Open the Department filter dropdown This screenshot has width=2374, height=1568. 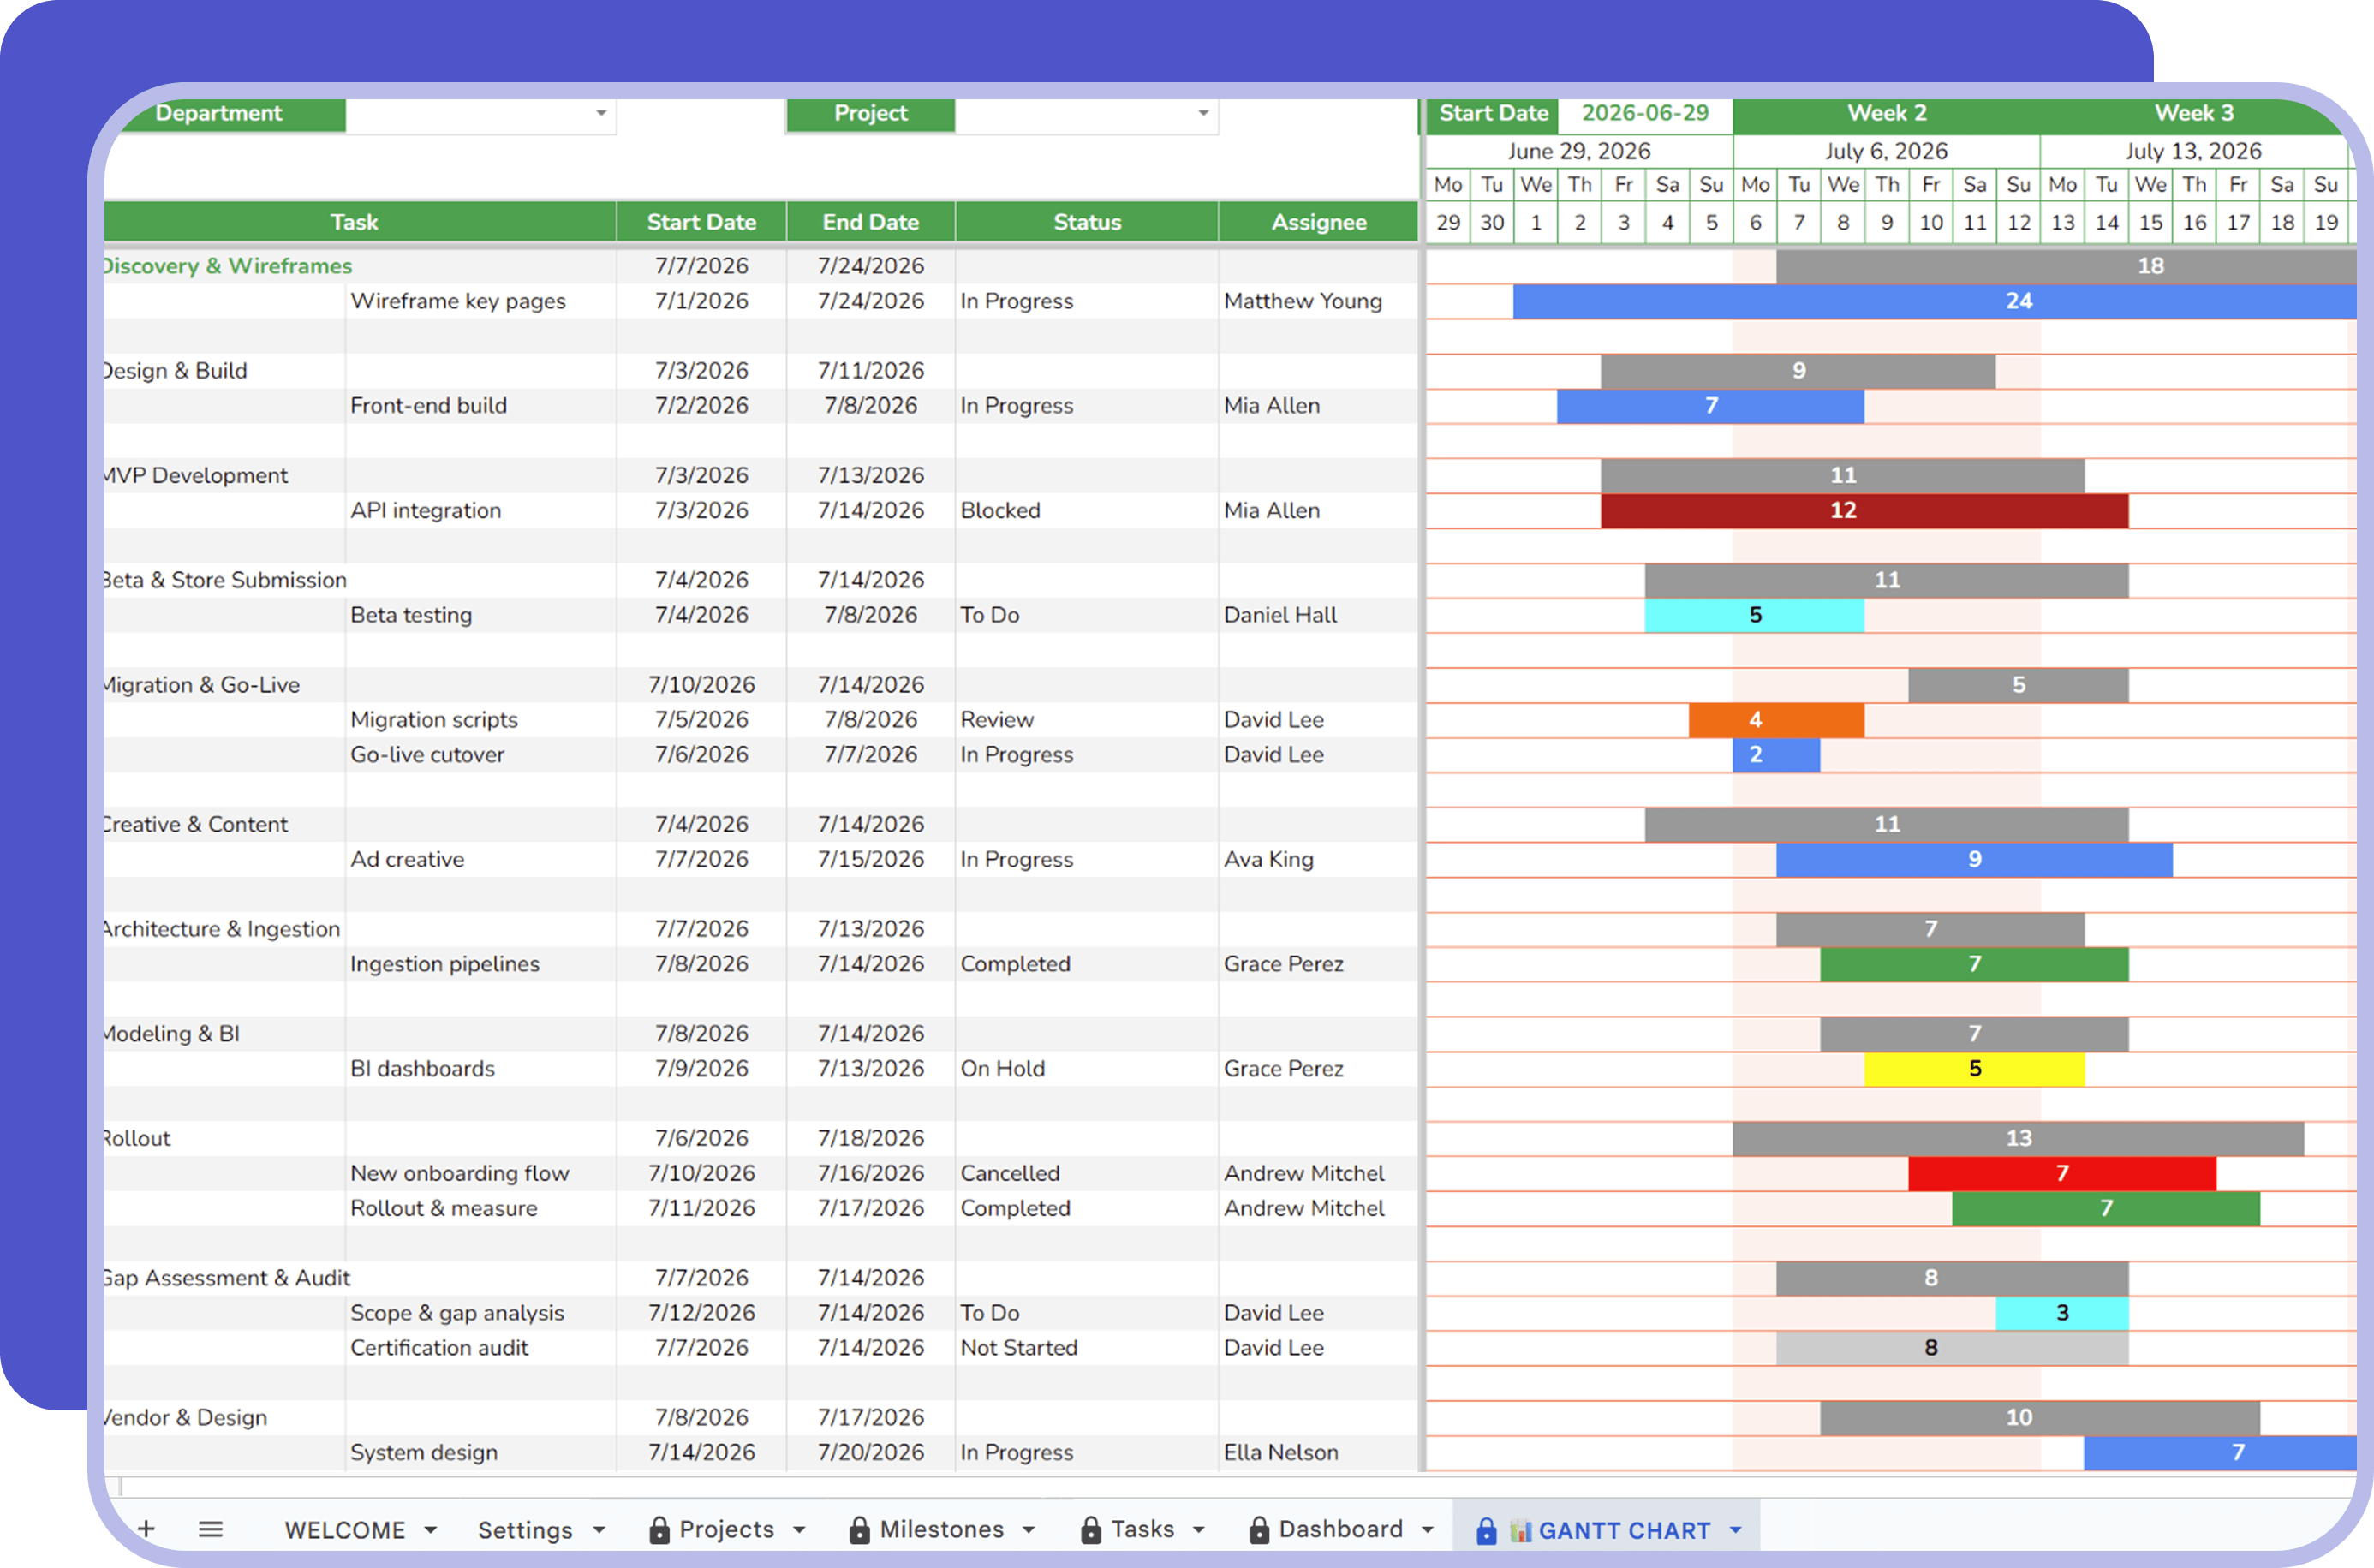(x=601, y=114)
